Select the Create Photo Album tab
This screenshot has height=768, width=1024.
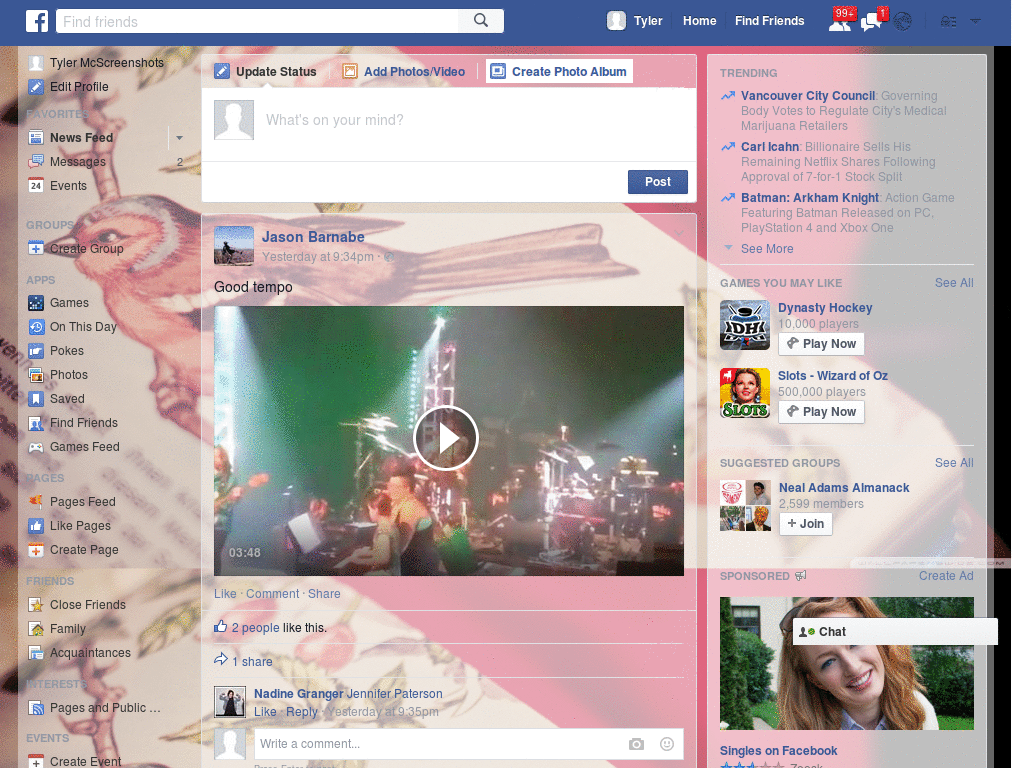(x=559, y=72)
